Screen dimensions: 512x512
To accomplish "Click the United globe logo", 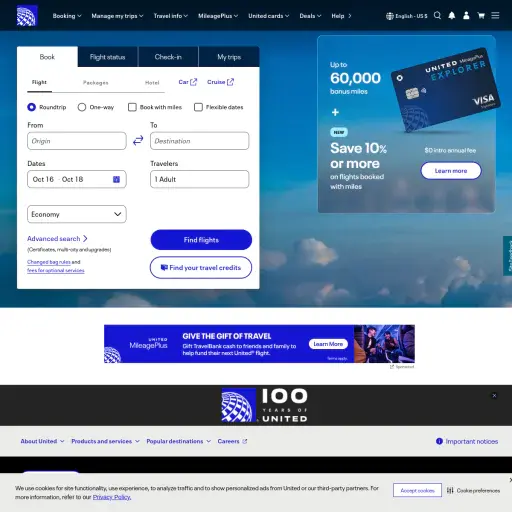I will 27,16.
